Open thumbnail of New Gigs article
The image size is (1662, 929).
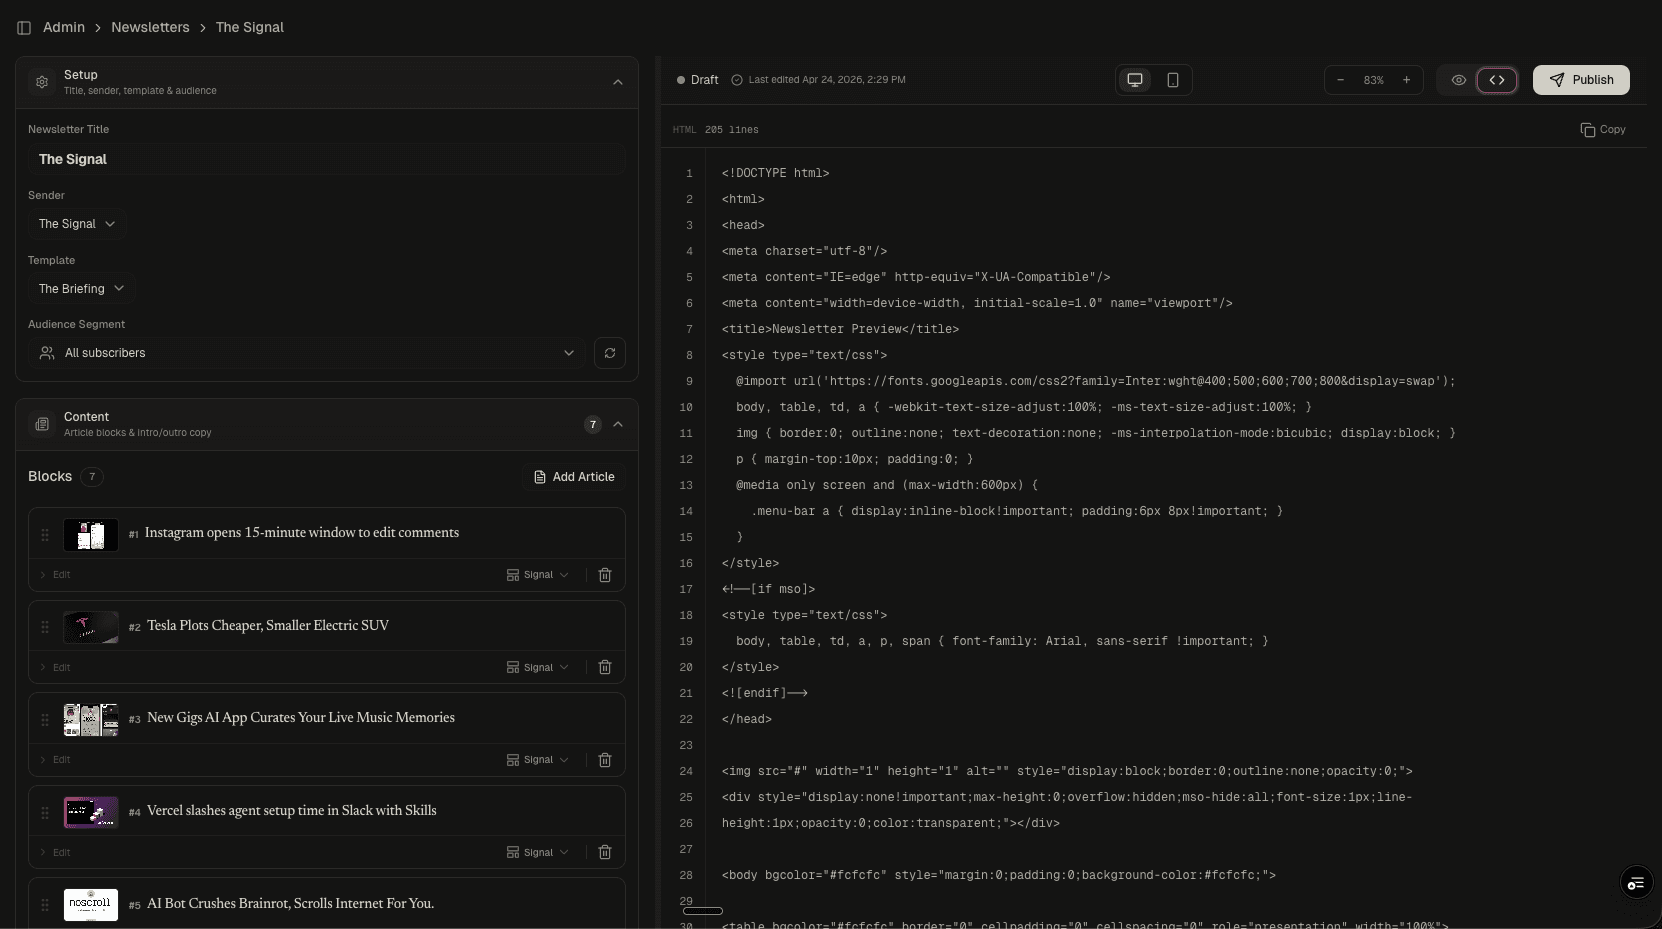91,720
